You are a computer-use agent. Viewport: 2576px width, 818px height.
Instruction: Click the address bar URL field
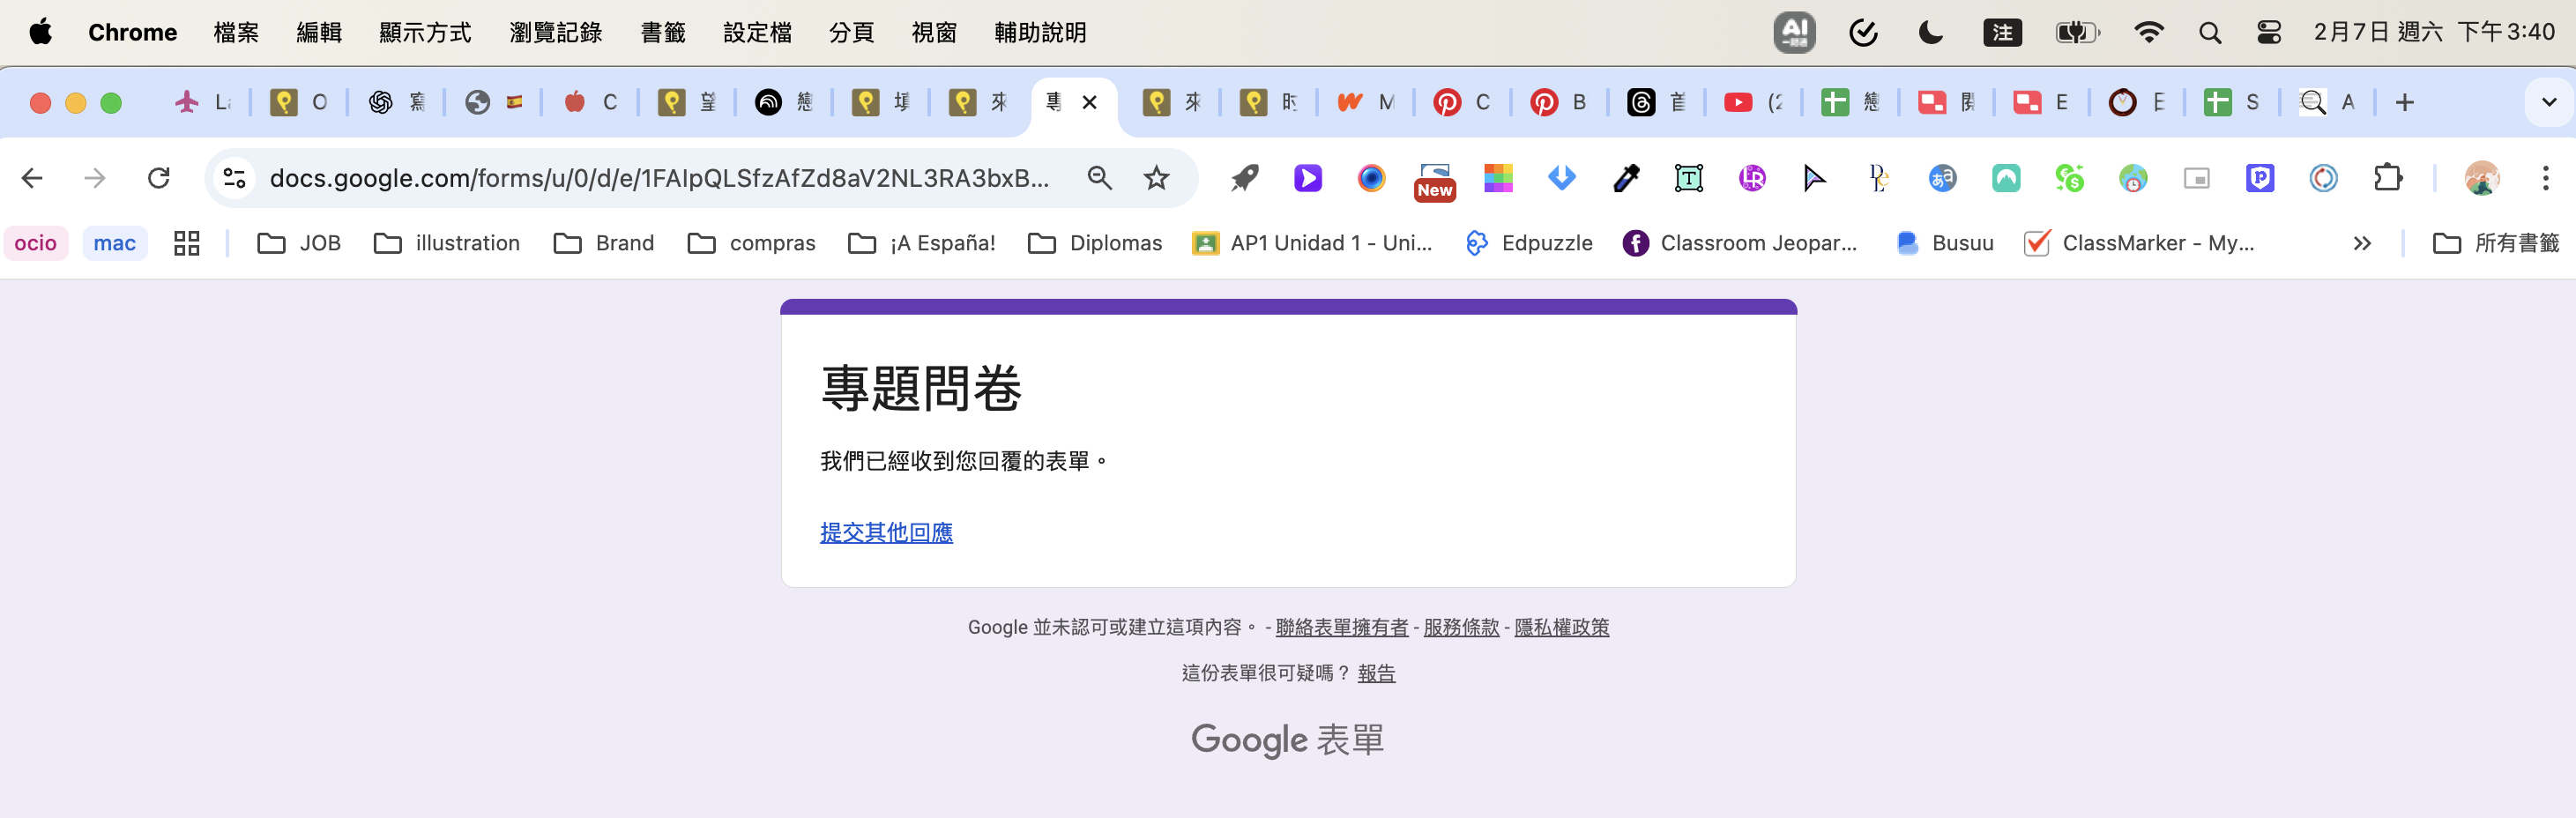click(660, 178)
